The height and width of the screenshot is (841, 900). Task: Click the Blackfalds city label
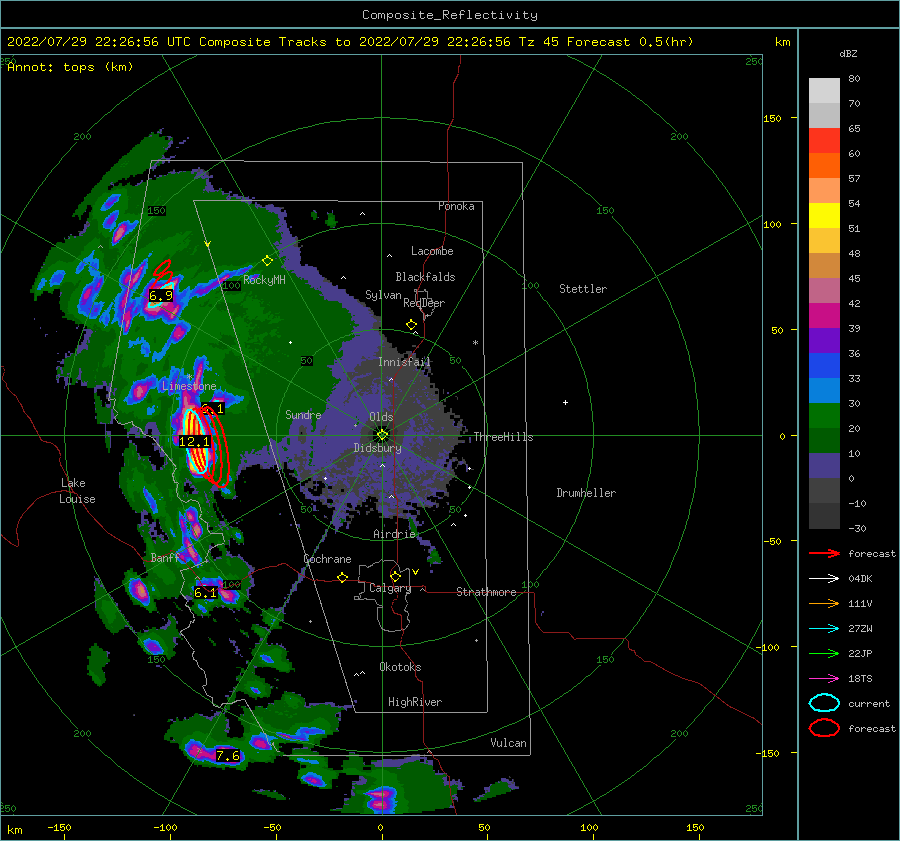coord(425,277)
